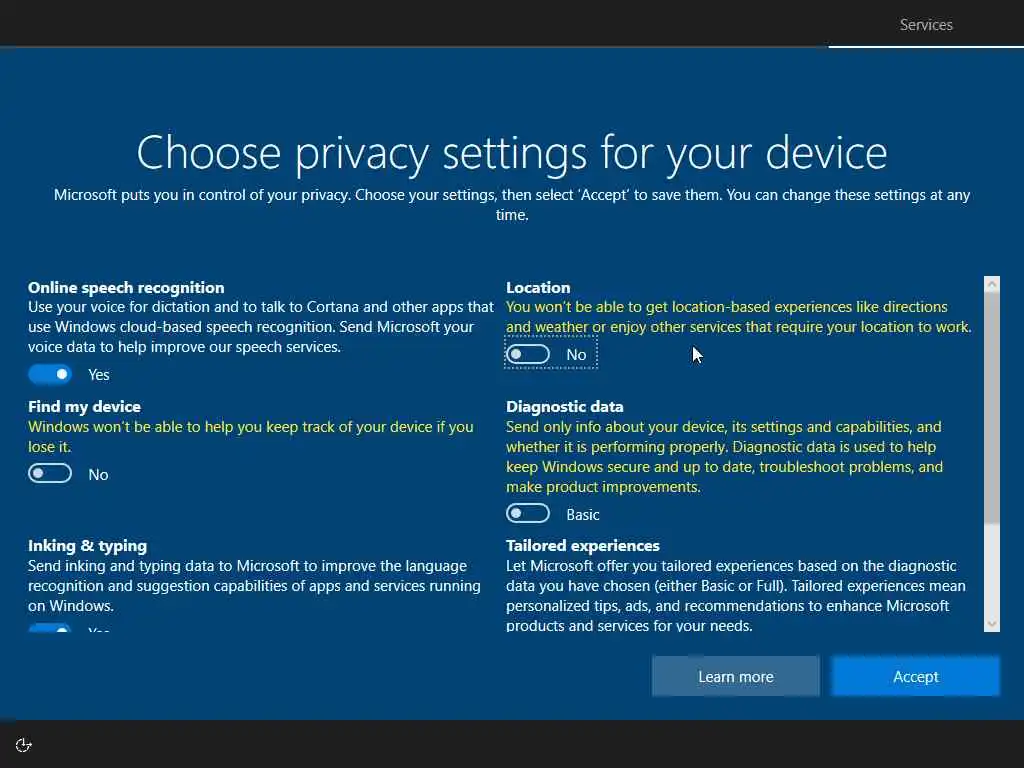This screenshot has width=1024, height=768.
Task: Click the Location heading
Action: (x=538, y=287)
